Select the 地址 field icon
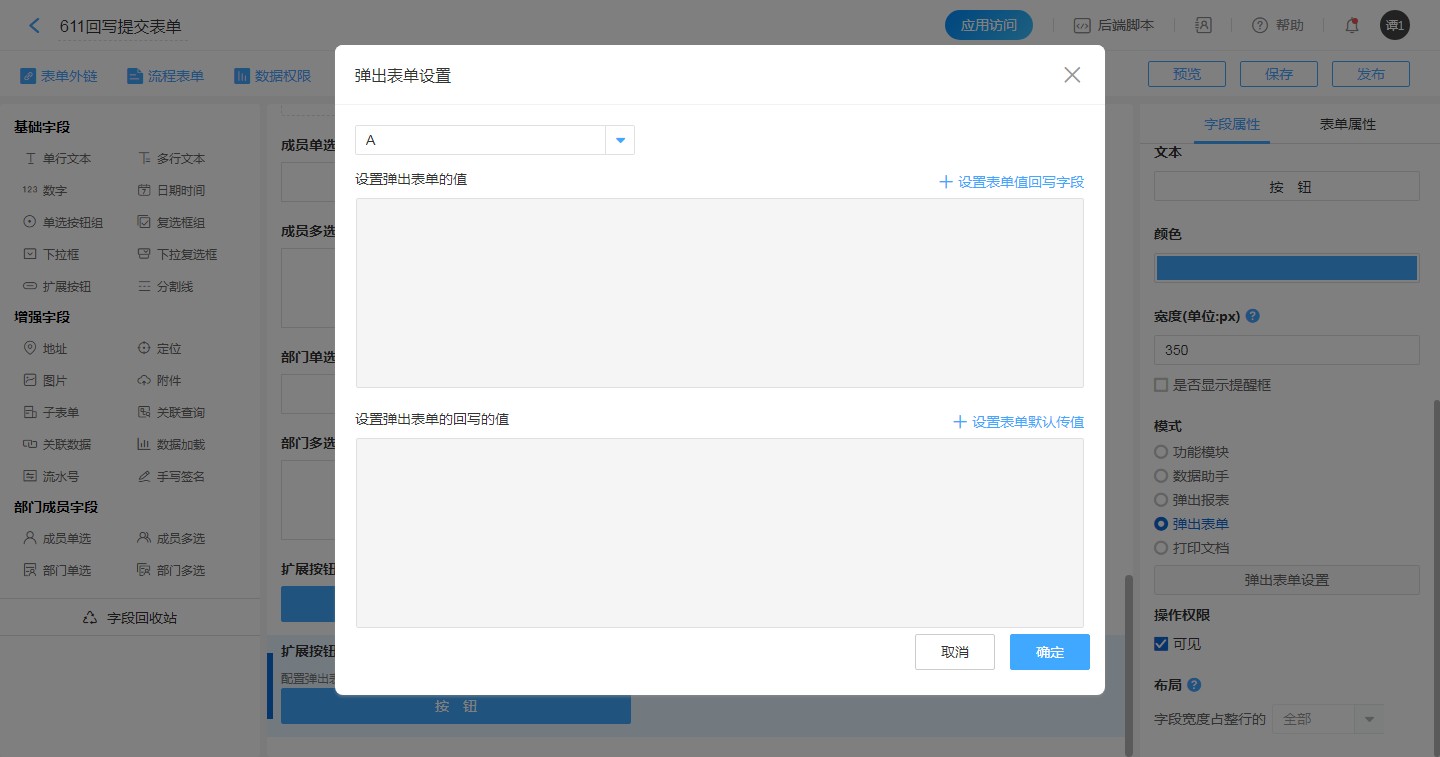This screenshot has width=1440, height=757. (x=30, y=349)
